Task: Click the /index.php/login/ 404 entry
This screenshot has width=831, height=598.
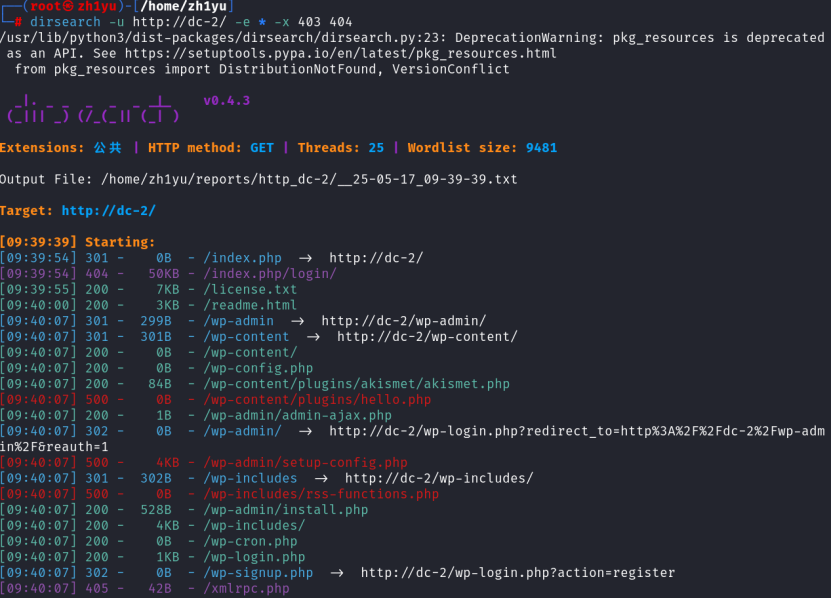Action: pyautogui.click(x=270, y=273)
